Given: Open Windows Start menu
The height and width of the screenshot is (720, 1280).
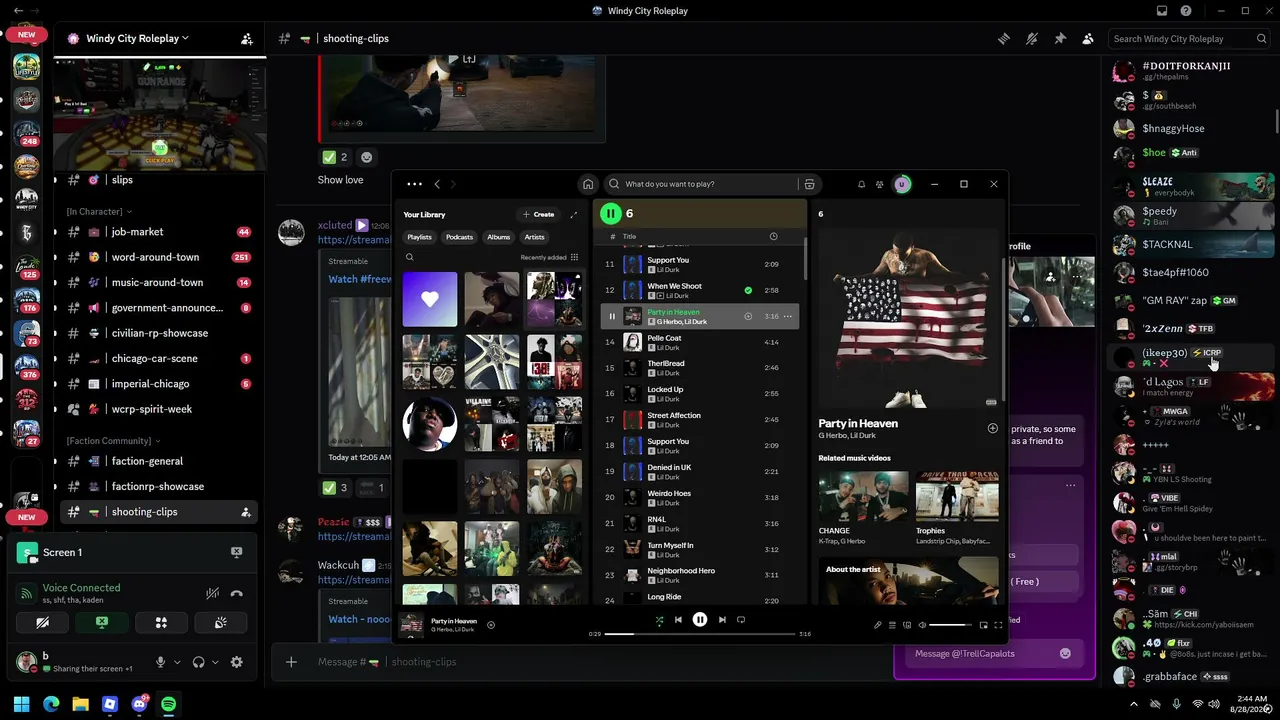Looking at the screenshot, I should [x=22, y=704].
